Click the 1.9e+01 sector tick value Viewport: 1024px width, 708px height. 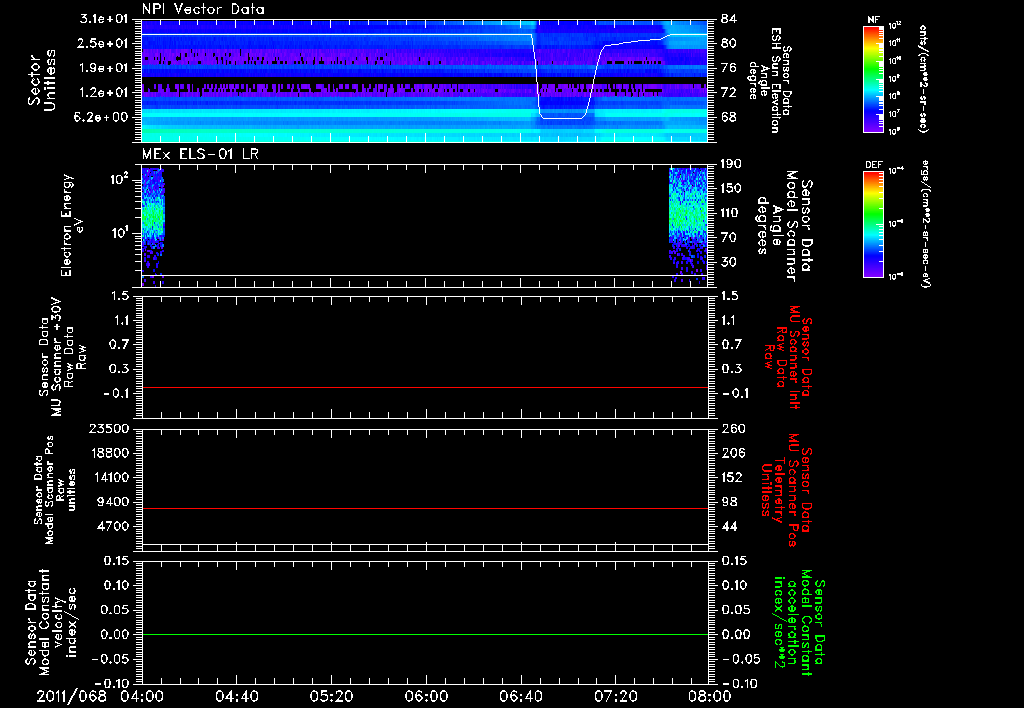pos(104,68)
